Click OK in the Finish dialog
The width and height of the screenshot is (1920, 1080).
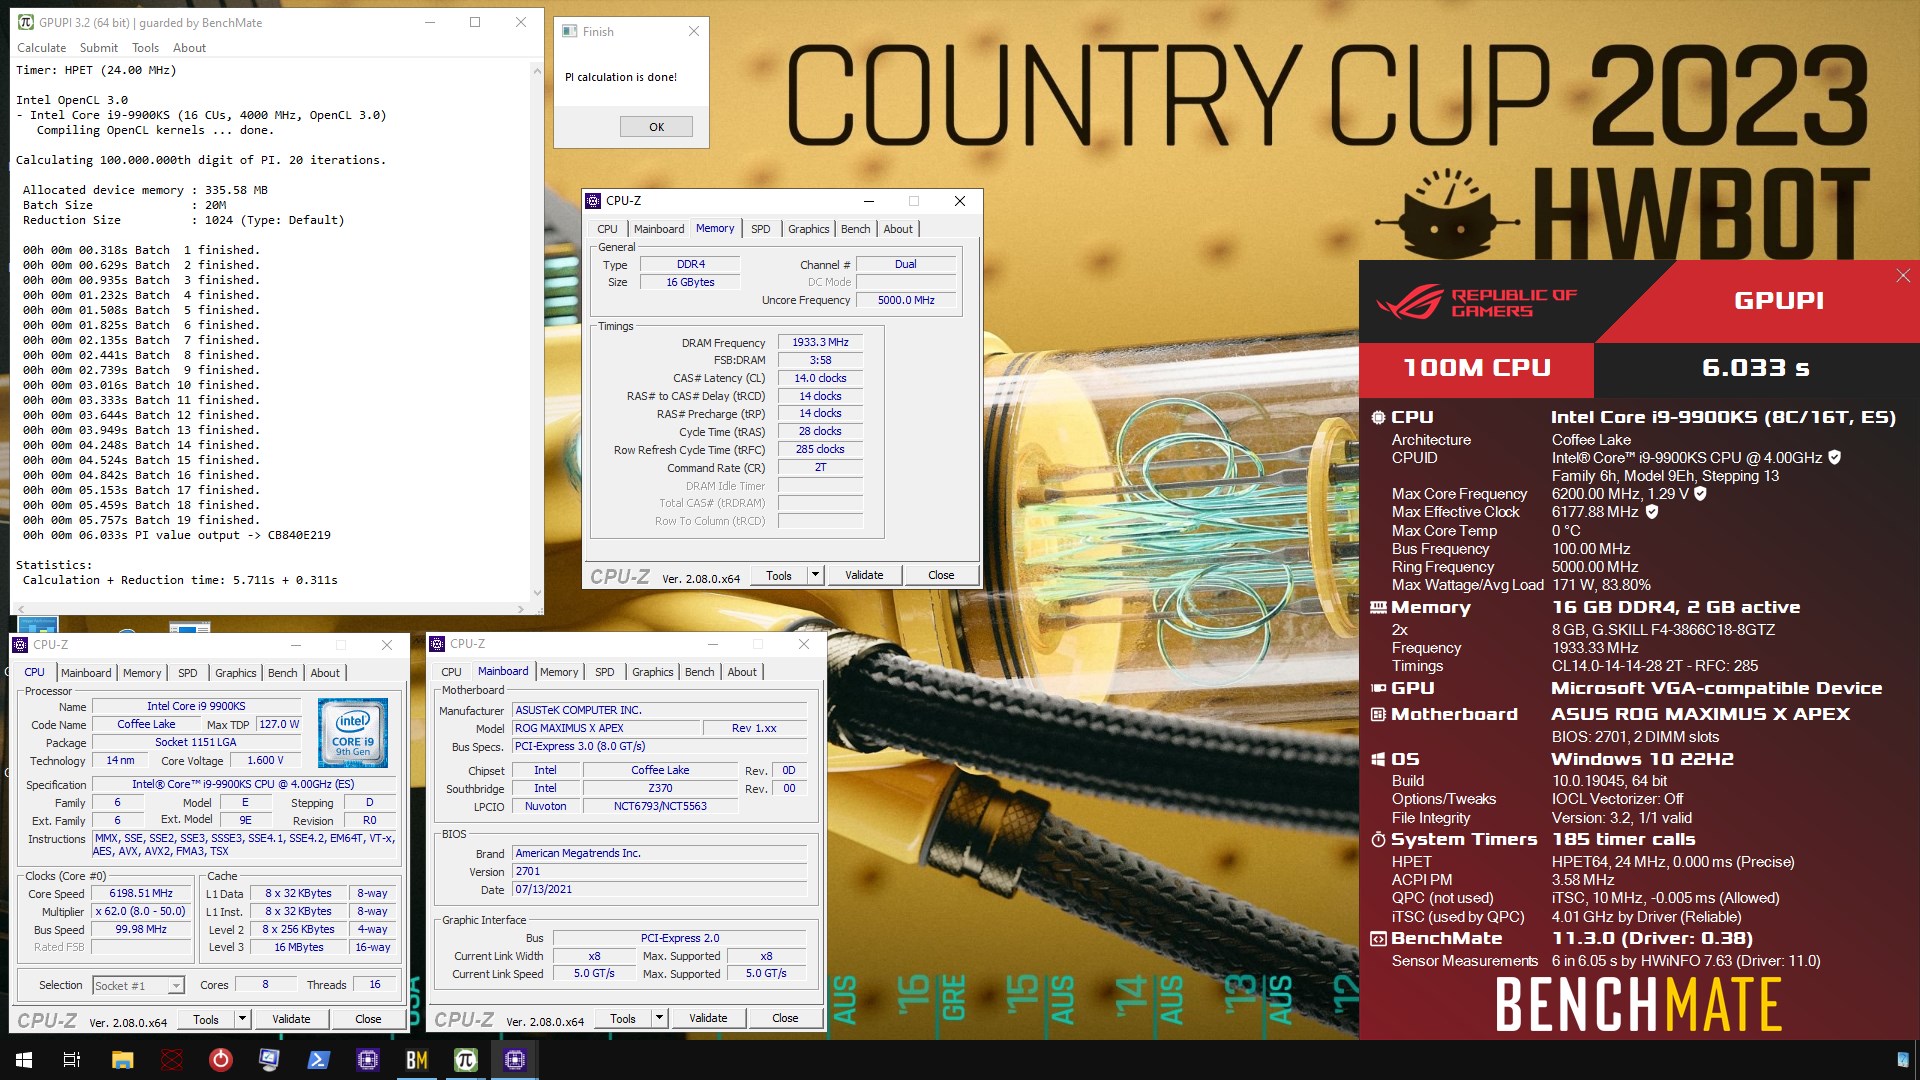click(x=656, y=127)
